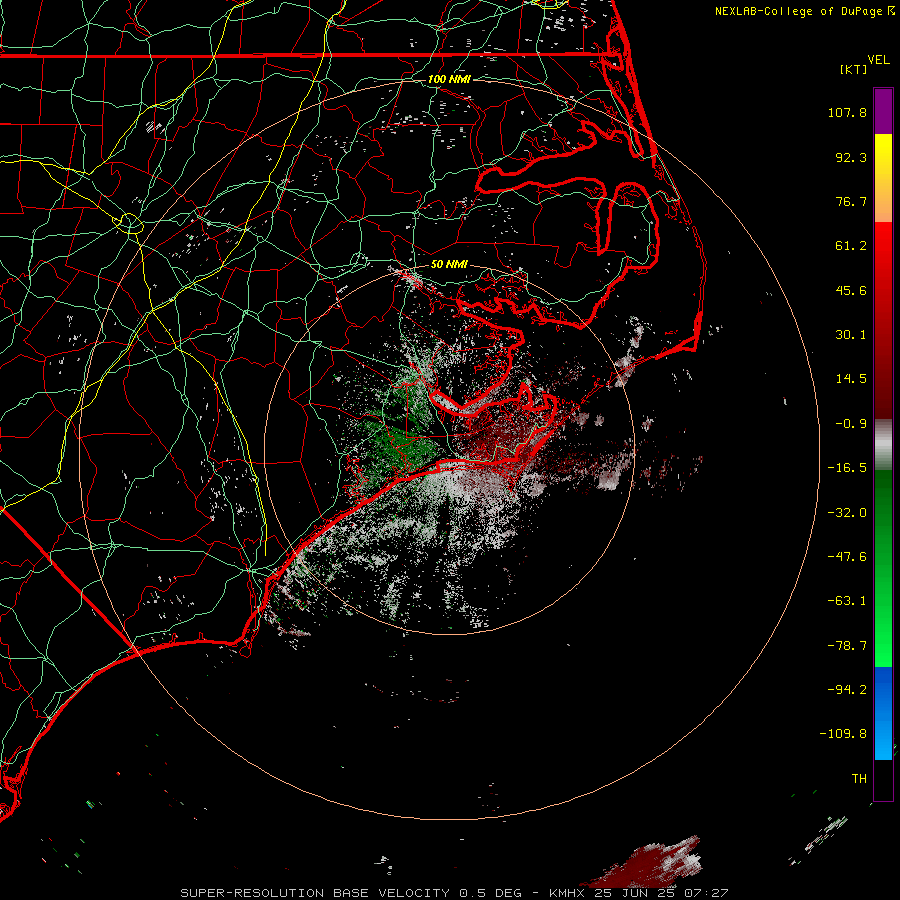Click the blue segment of the velocity color bar
The height and width of the screenshot is (900, 900).
(883, 713)
